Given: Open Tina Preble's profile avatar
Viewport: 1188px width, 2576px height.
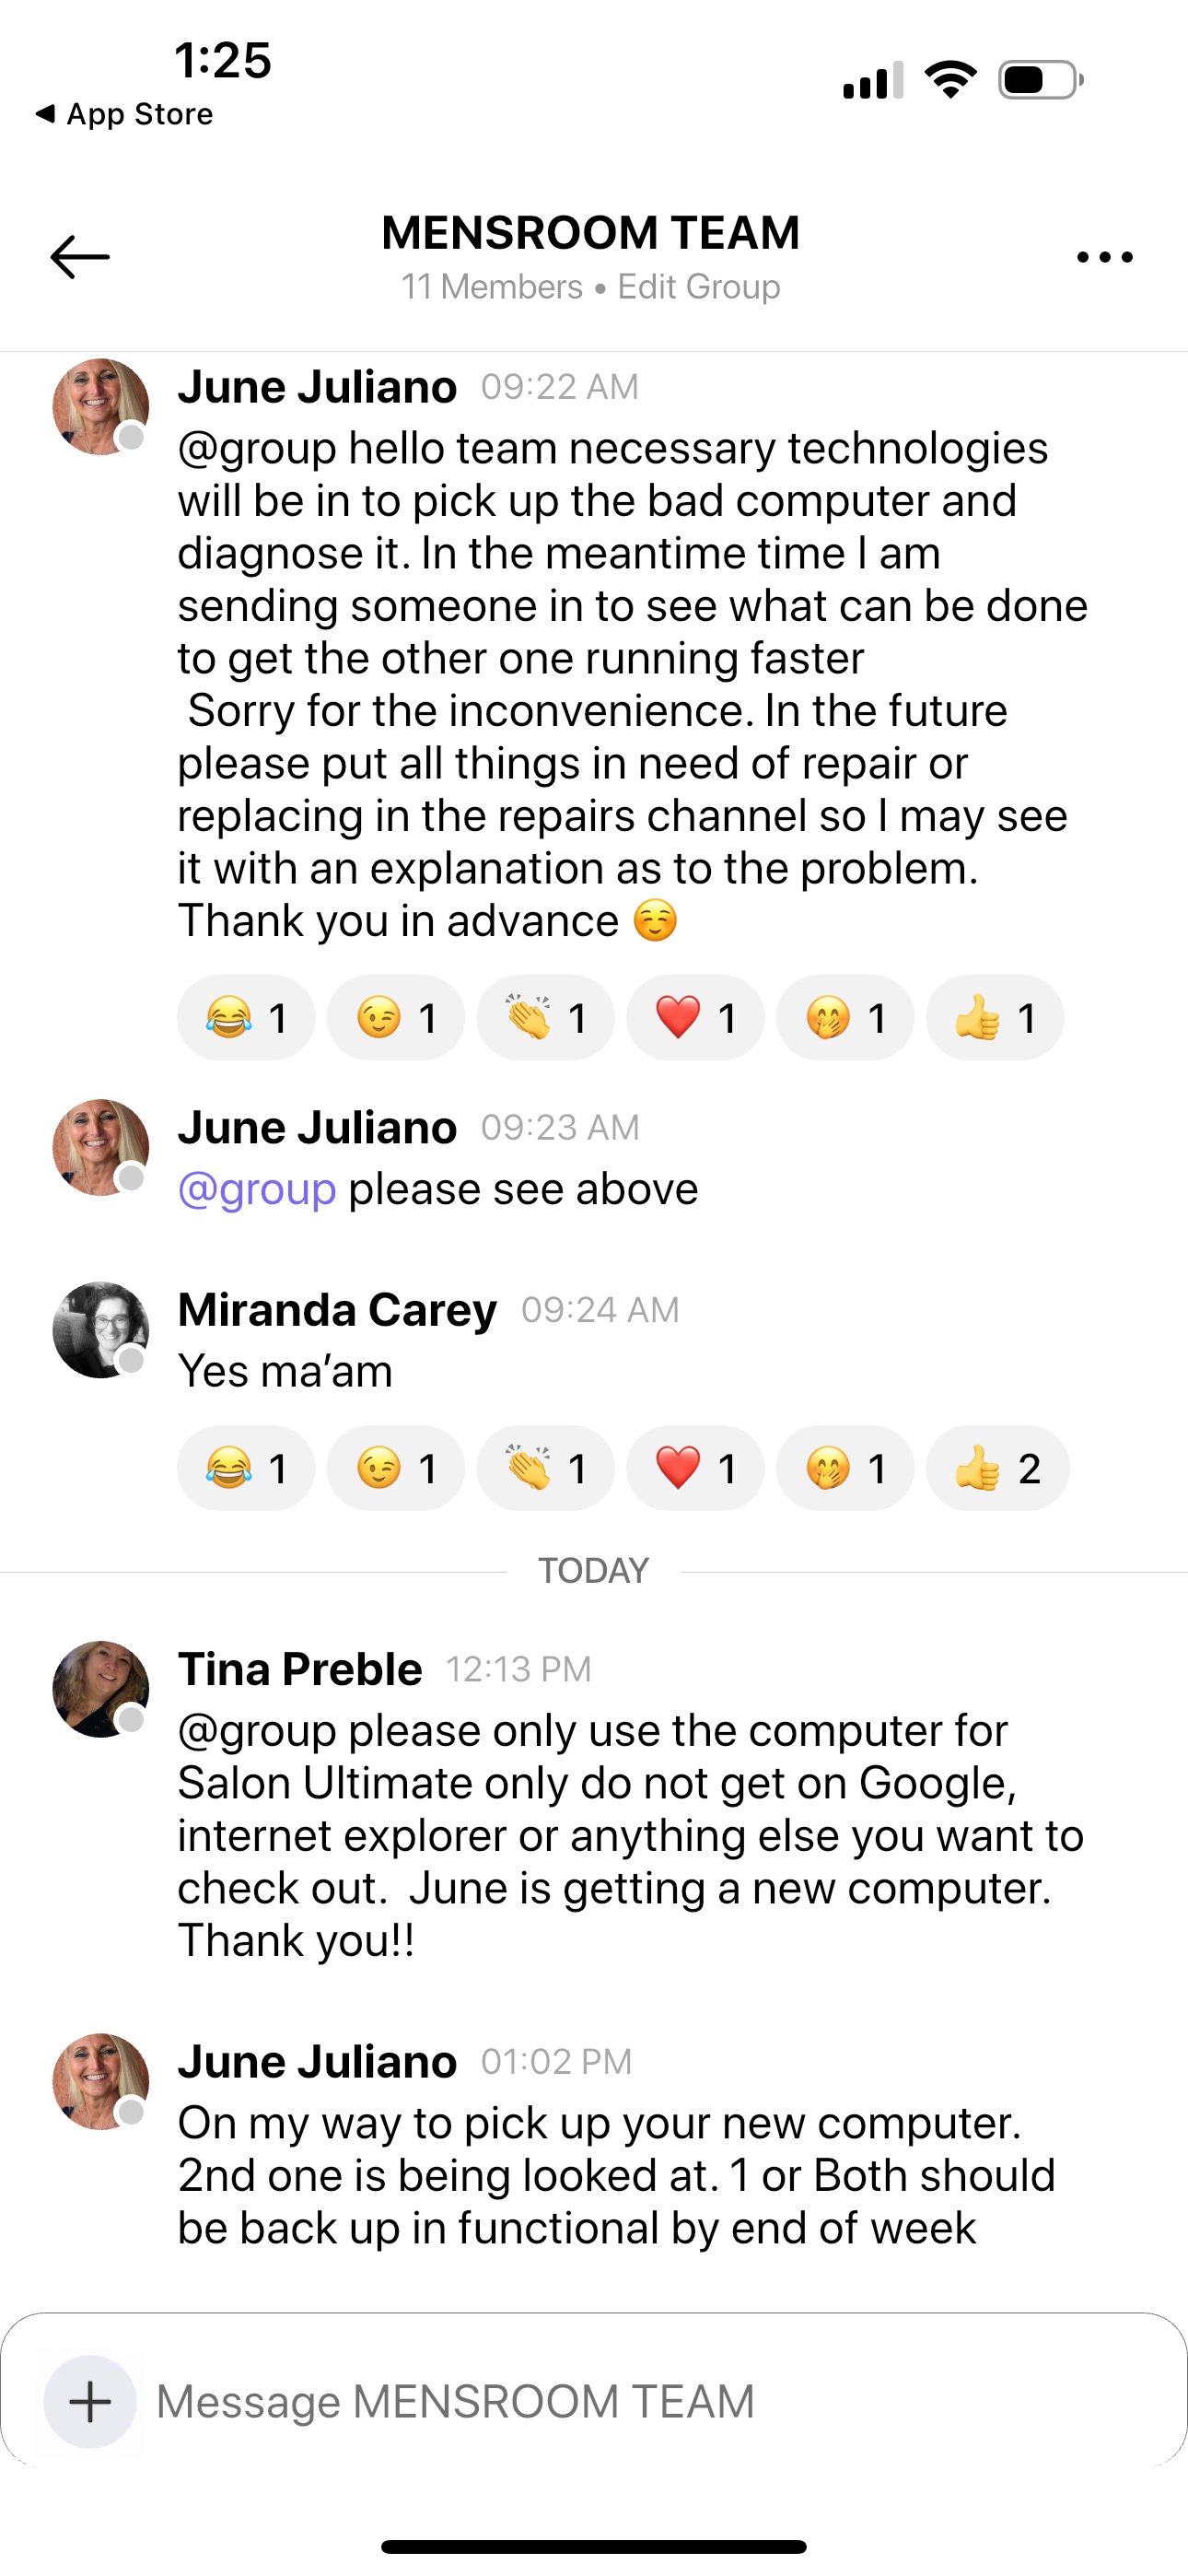Looking at the screenshot, I should (101, 1689).
